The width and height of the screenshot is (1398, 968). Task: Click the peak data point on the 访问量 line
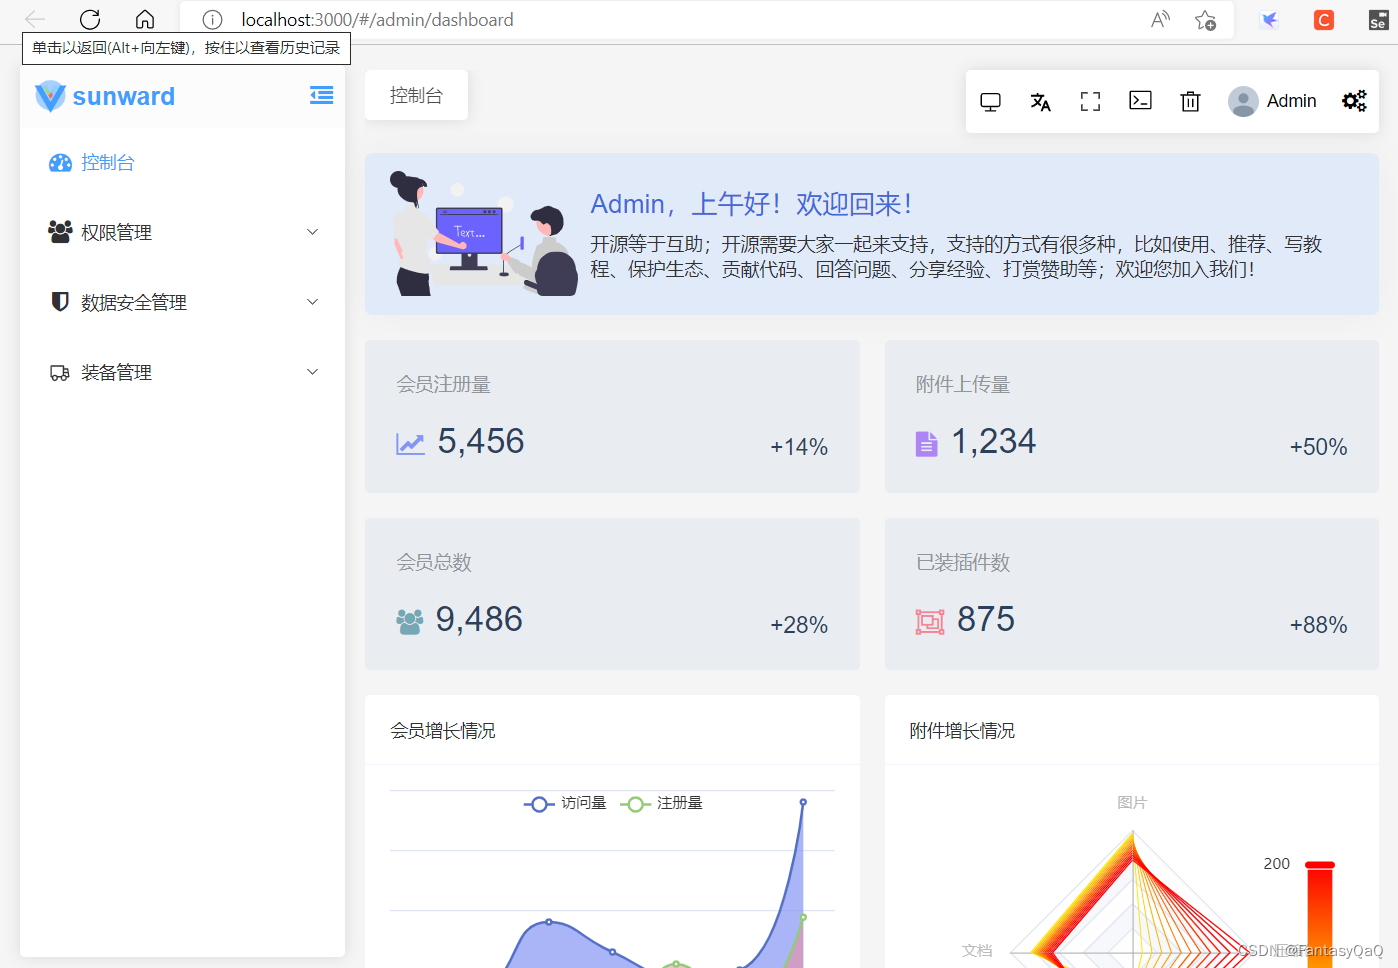point(803,802)
